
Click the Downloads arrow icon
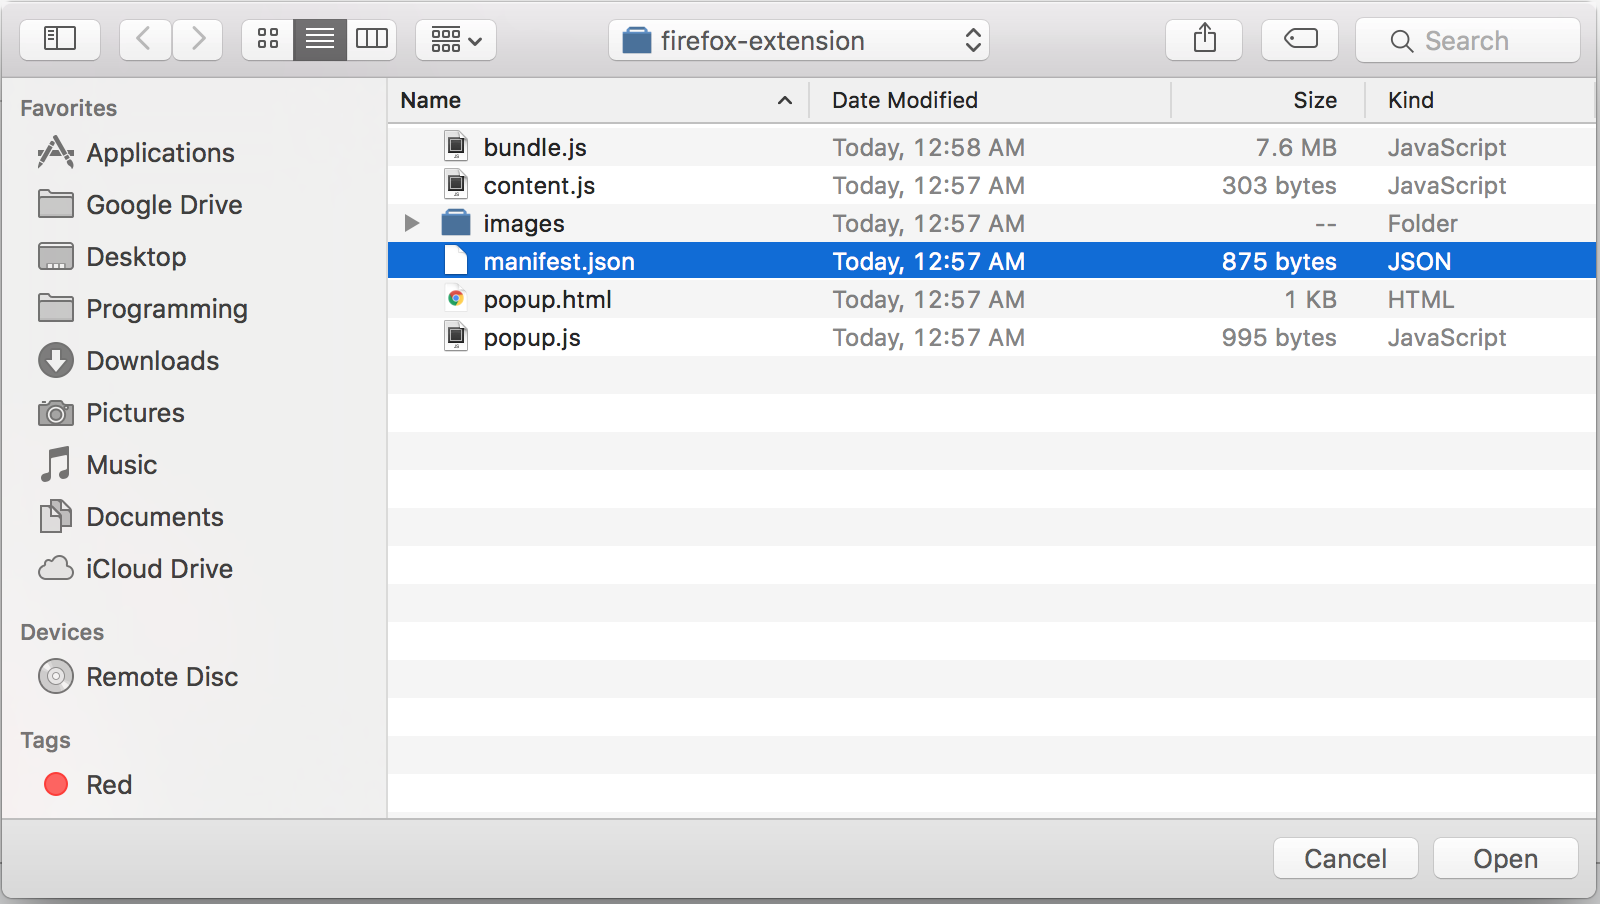click(56, 361)
